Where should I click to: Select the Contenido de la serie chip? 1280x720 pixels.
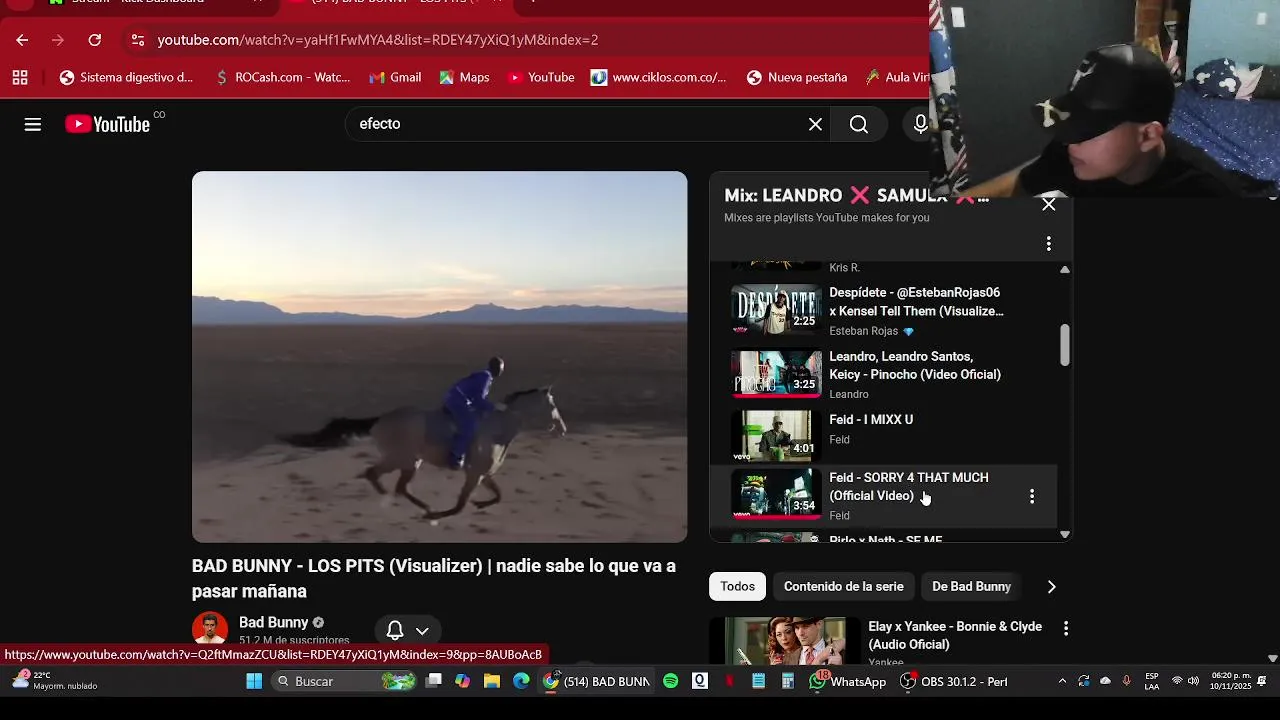843,587
